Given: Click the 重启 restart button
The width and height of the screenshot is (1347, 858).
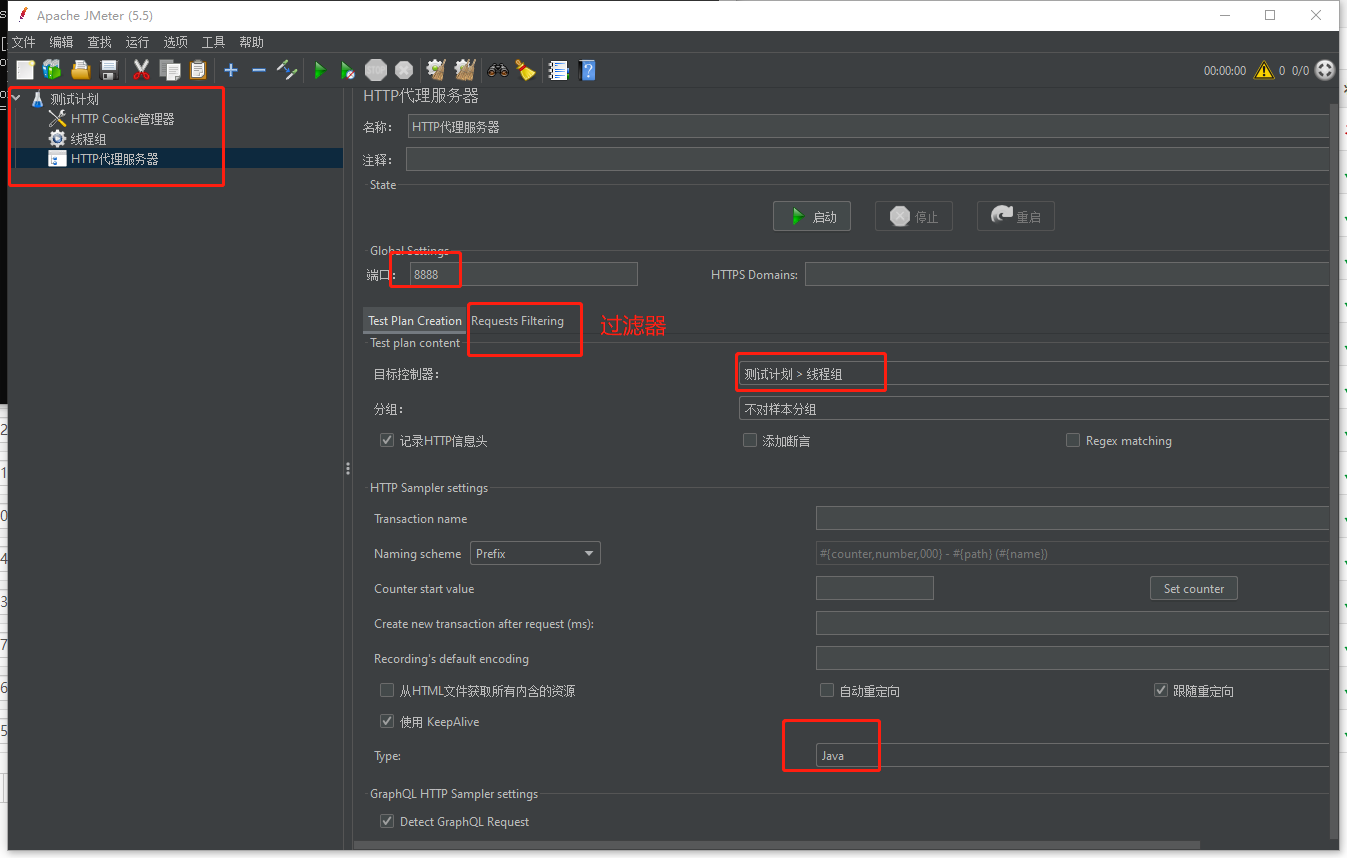Looking at the screenshot, I should click(1016, 216).
